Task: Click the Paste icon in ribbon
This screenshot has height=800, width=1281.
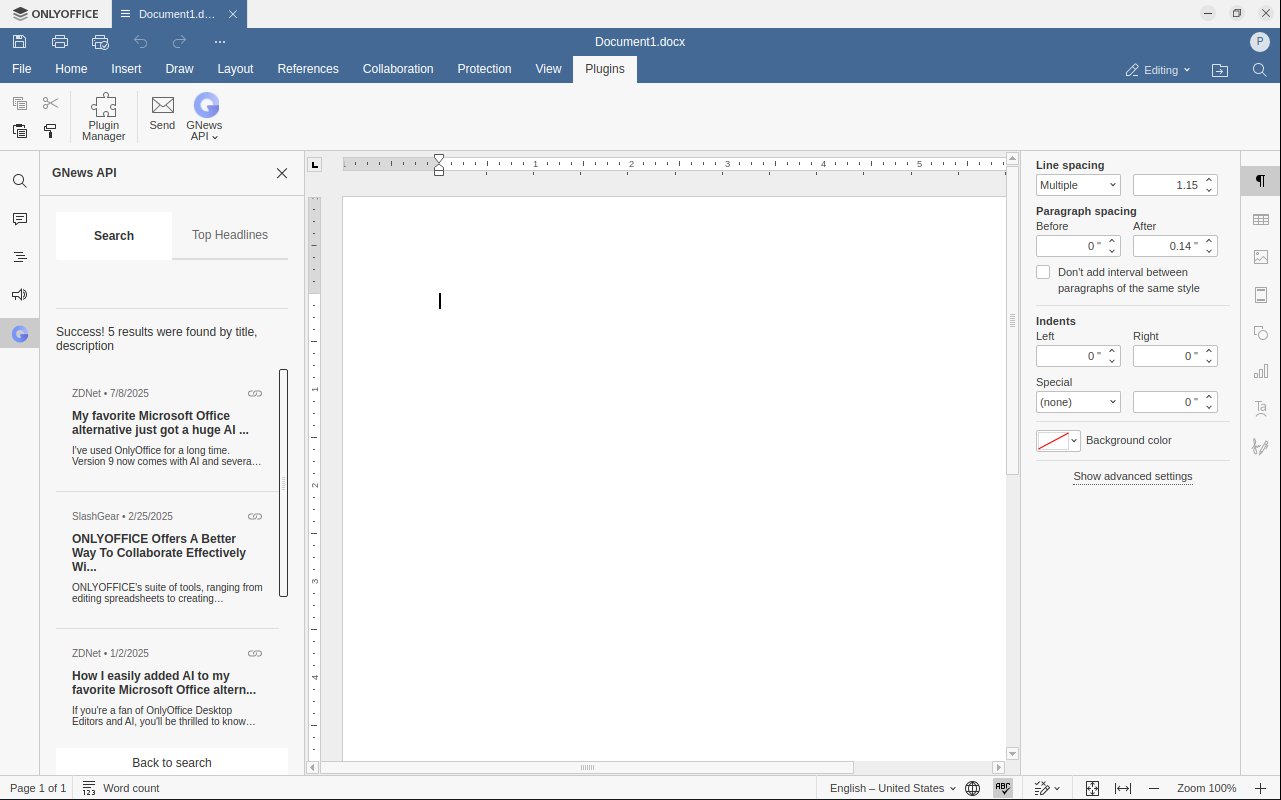Action: (20, 131)
